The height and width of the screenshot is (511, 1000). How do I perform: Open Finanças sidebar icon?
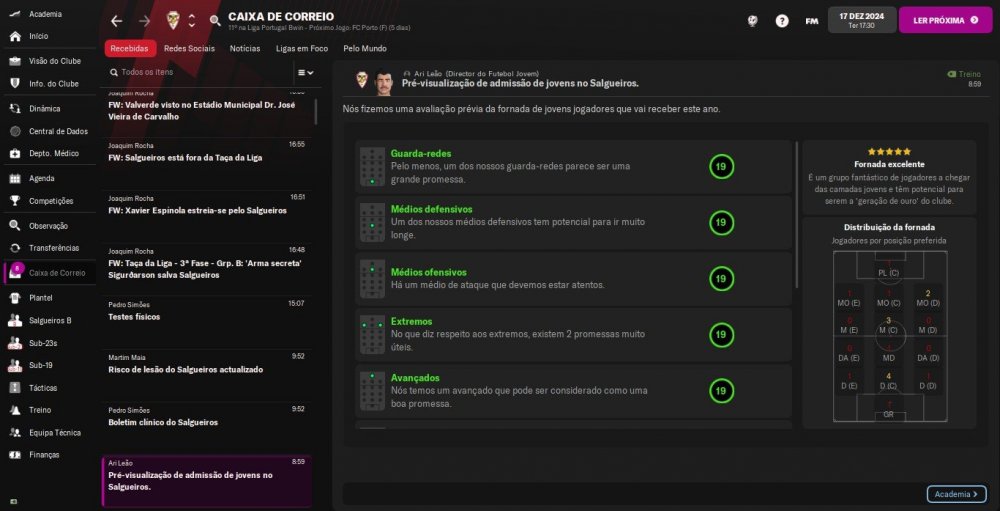[16, 455]
